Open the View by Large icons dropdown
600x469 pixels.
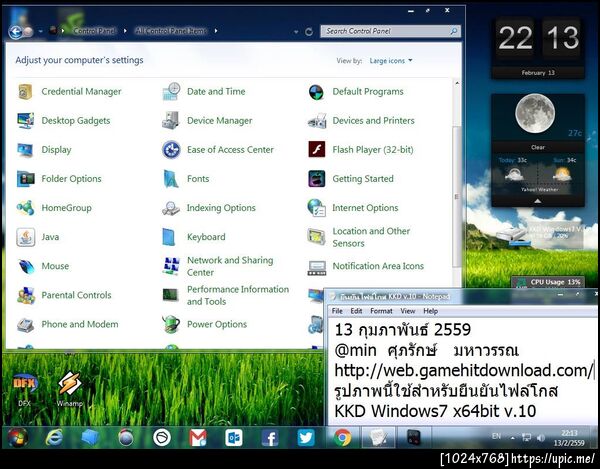(x=391, y=61)
